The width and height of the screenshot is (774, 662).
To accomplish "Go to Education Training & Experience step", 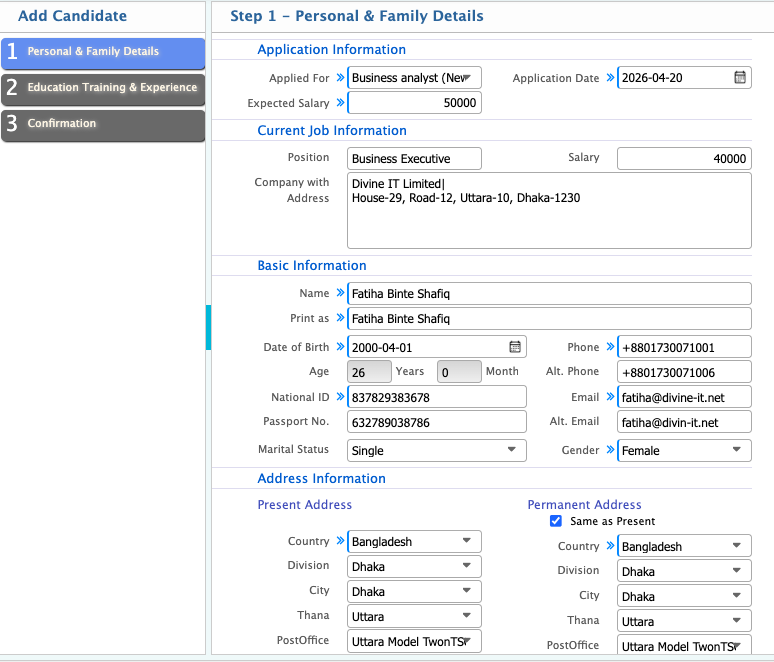I will pos(103,88).
